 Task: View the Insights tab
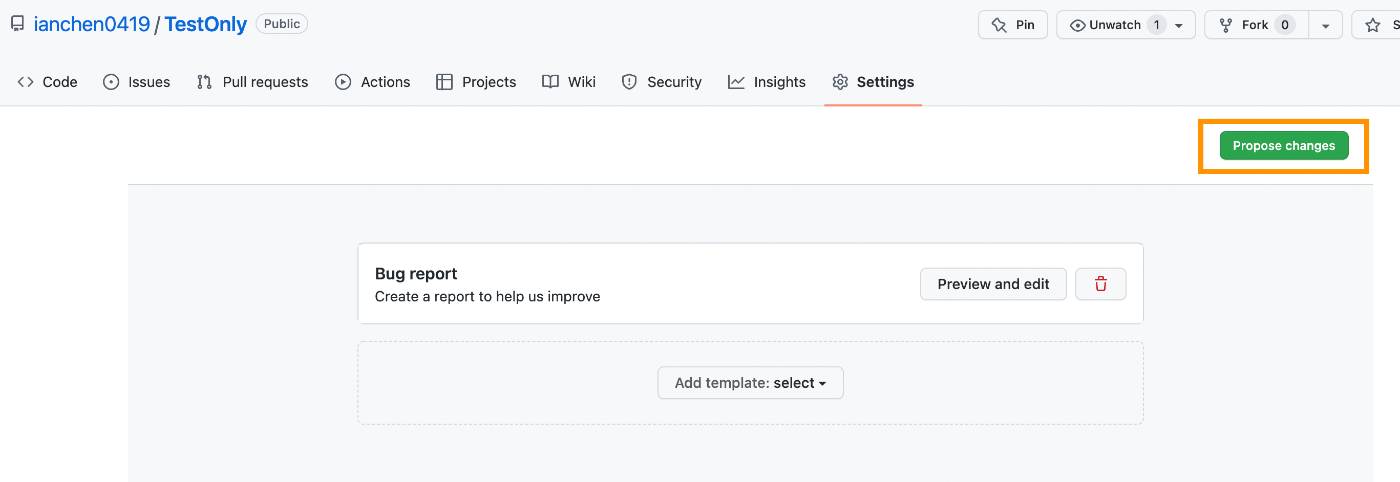pyautogui.click(x=767, y=82)
